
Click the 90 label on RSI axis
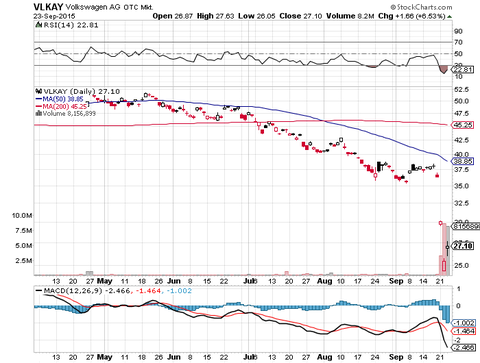pyautogui.click(x=458, y=31)
